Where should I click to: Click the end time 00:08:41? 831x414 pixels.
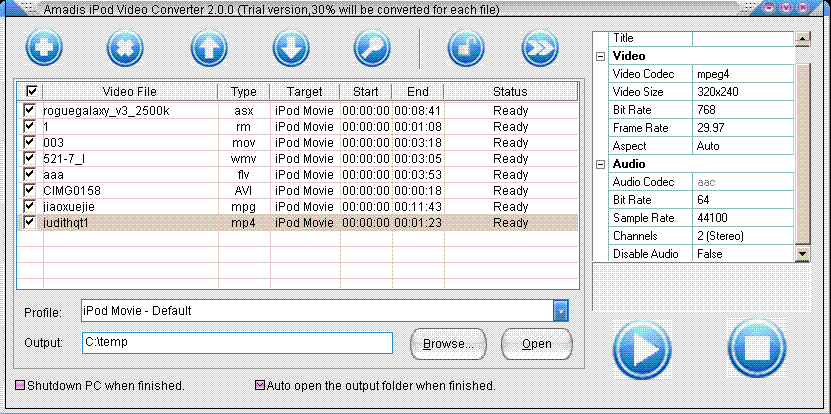point(418,111)
